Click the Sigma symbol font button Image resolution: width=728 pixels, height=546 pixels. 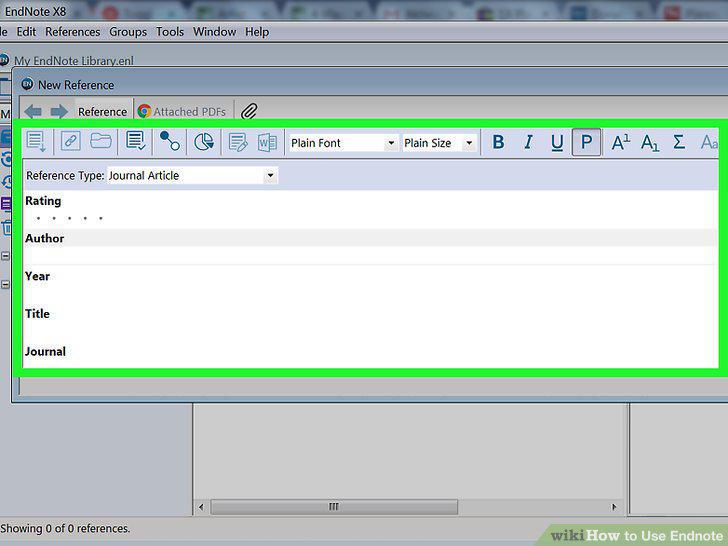click(679, 142)
